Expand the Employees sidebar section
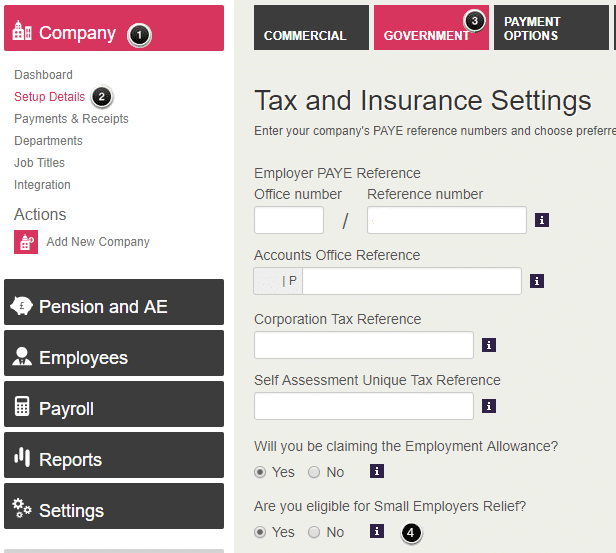Screen dimensions: 616x553 click(114, 357)
